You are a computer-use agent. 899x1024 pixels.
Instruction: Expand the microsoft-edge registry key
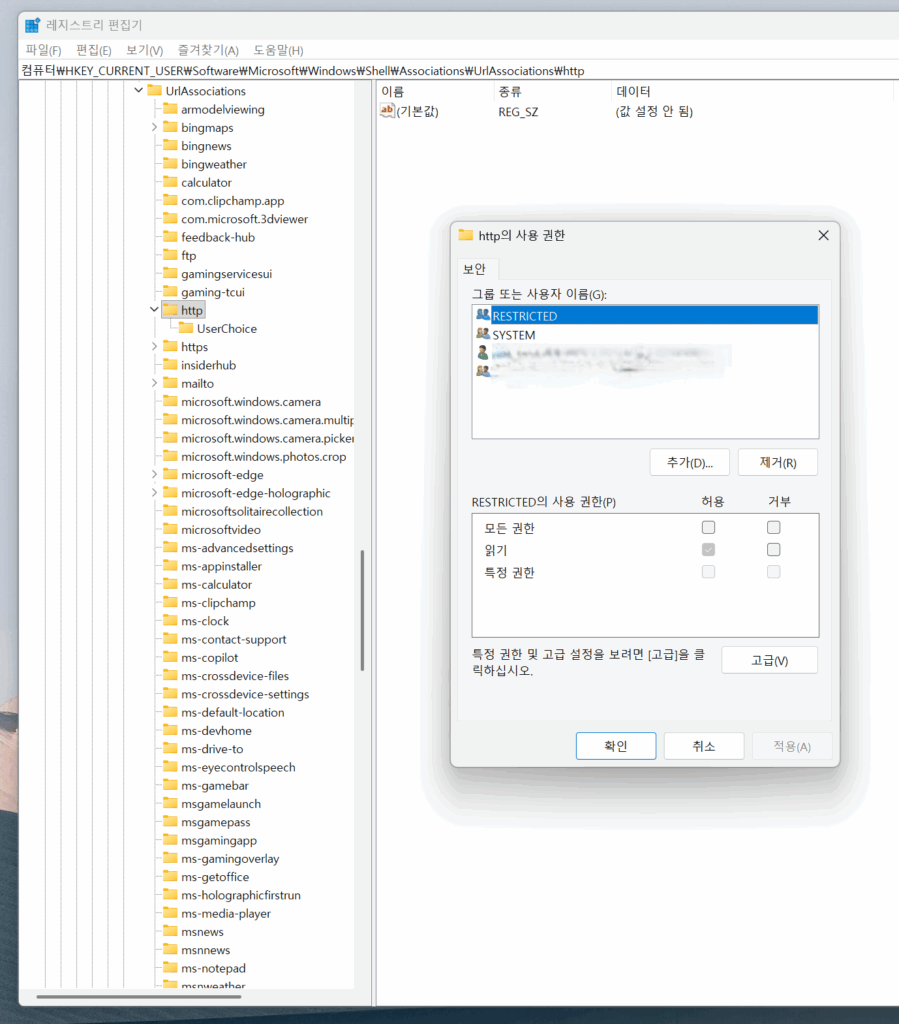tap(154, 475)
